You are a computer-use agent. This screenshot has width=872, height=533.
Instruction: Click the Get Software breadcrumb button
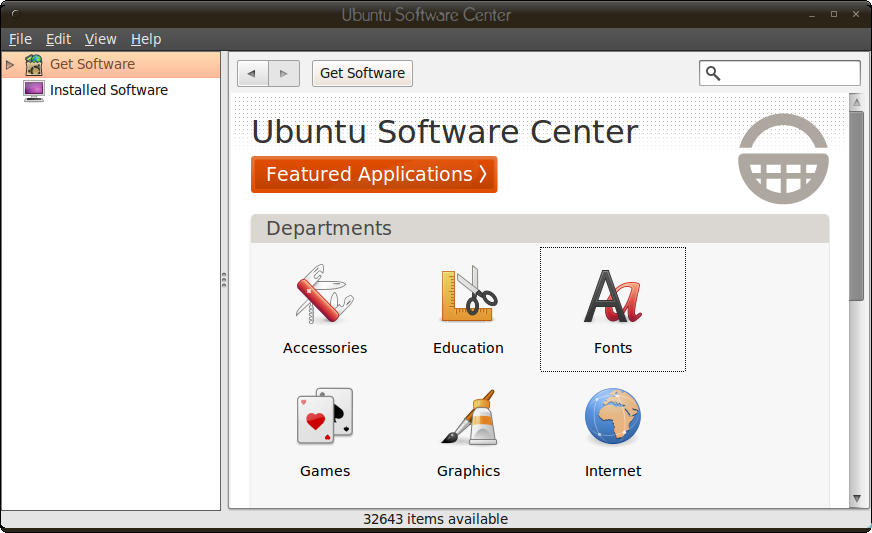(x=362, y=73)
